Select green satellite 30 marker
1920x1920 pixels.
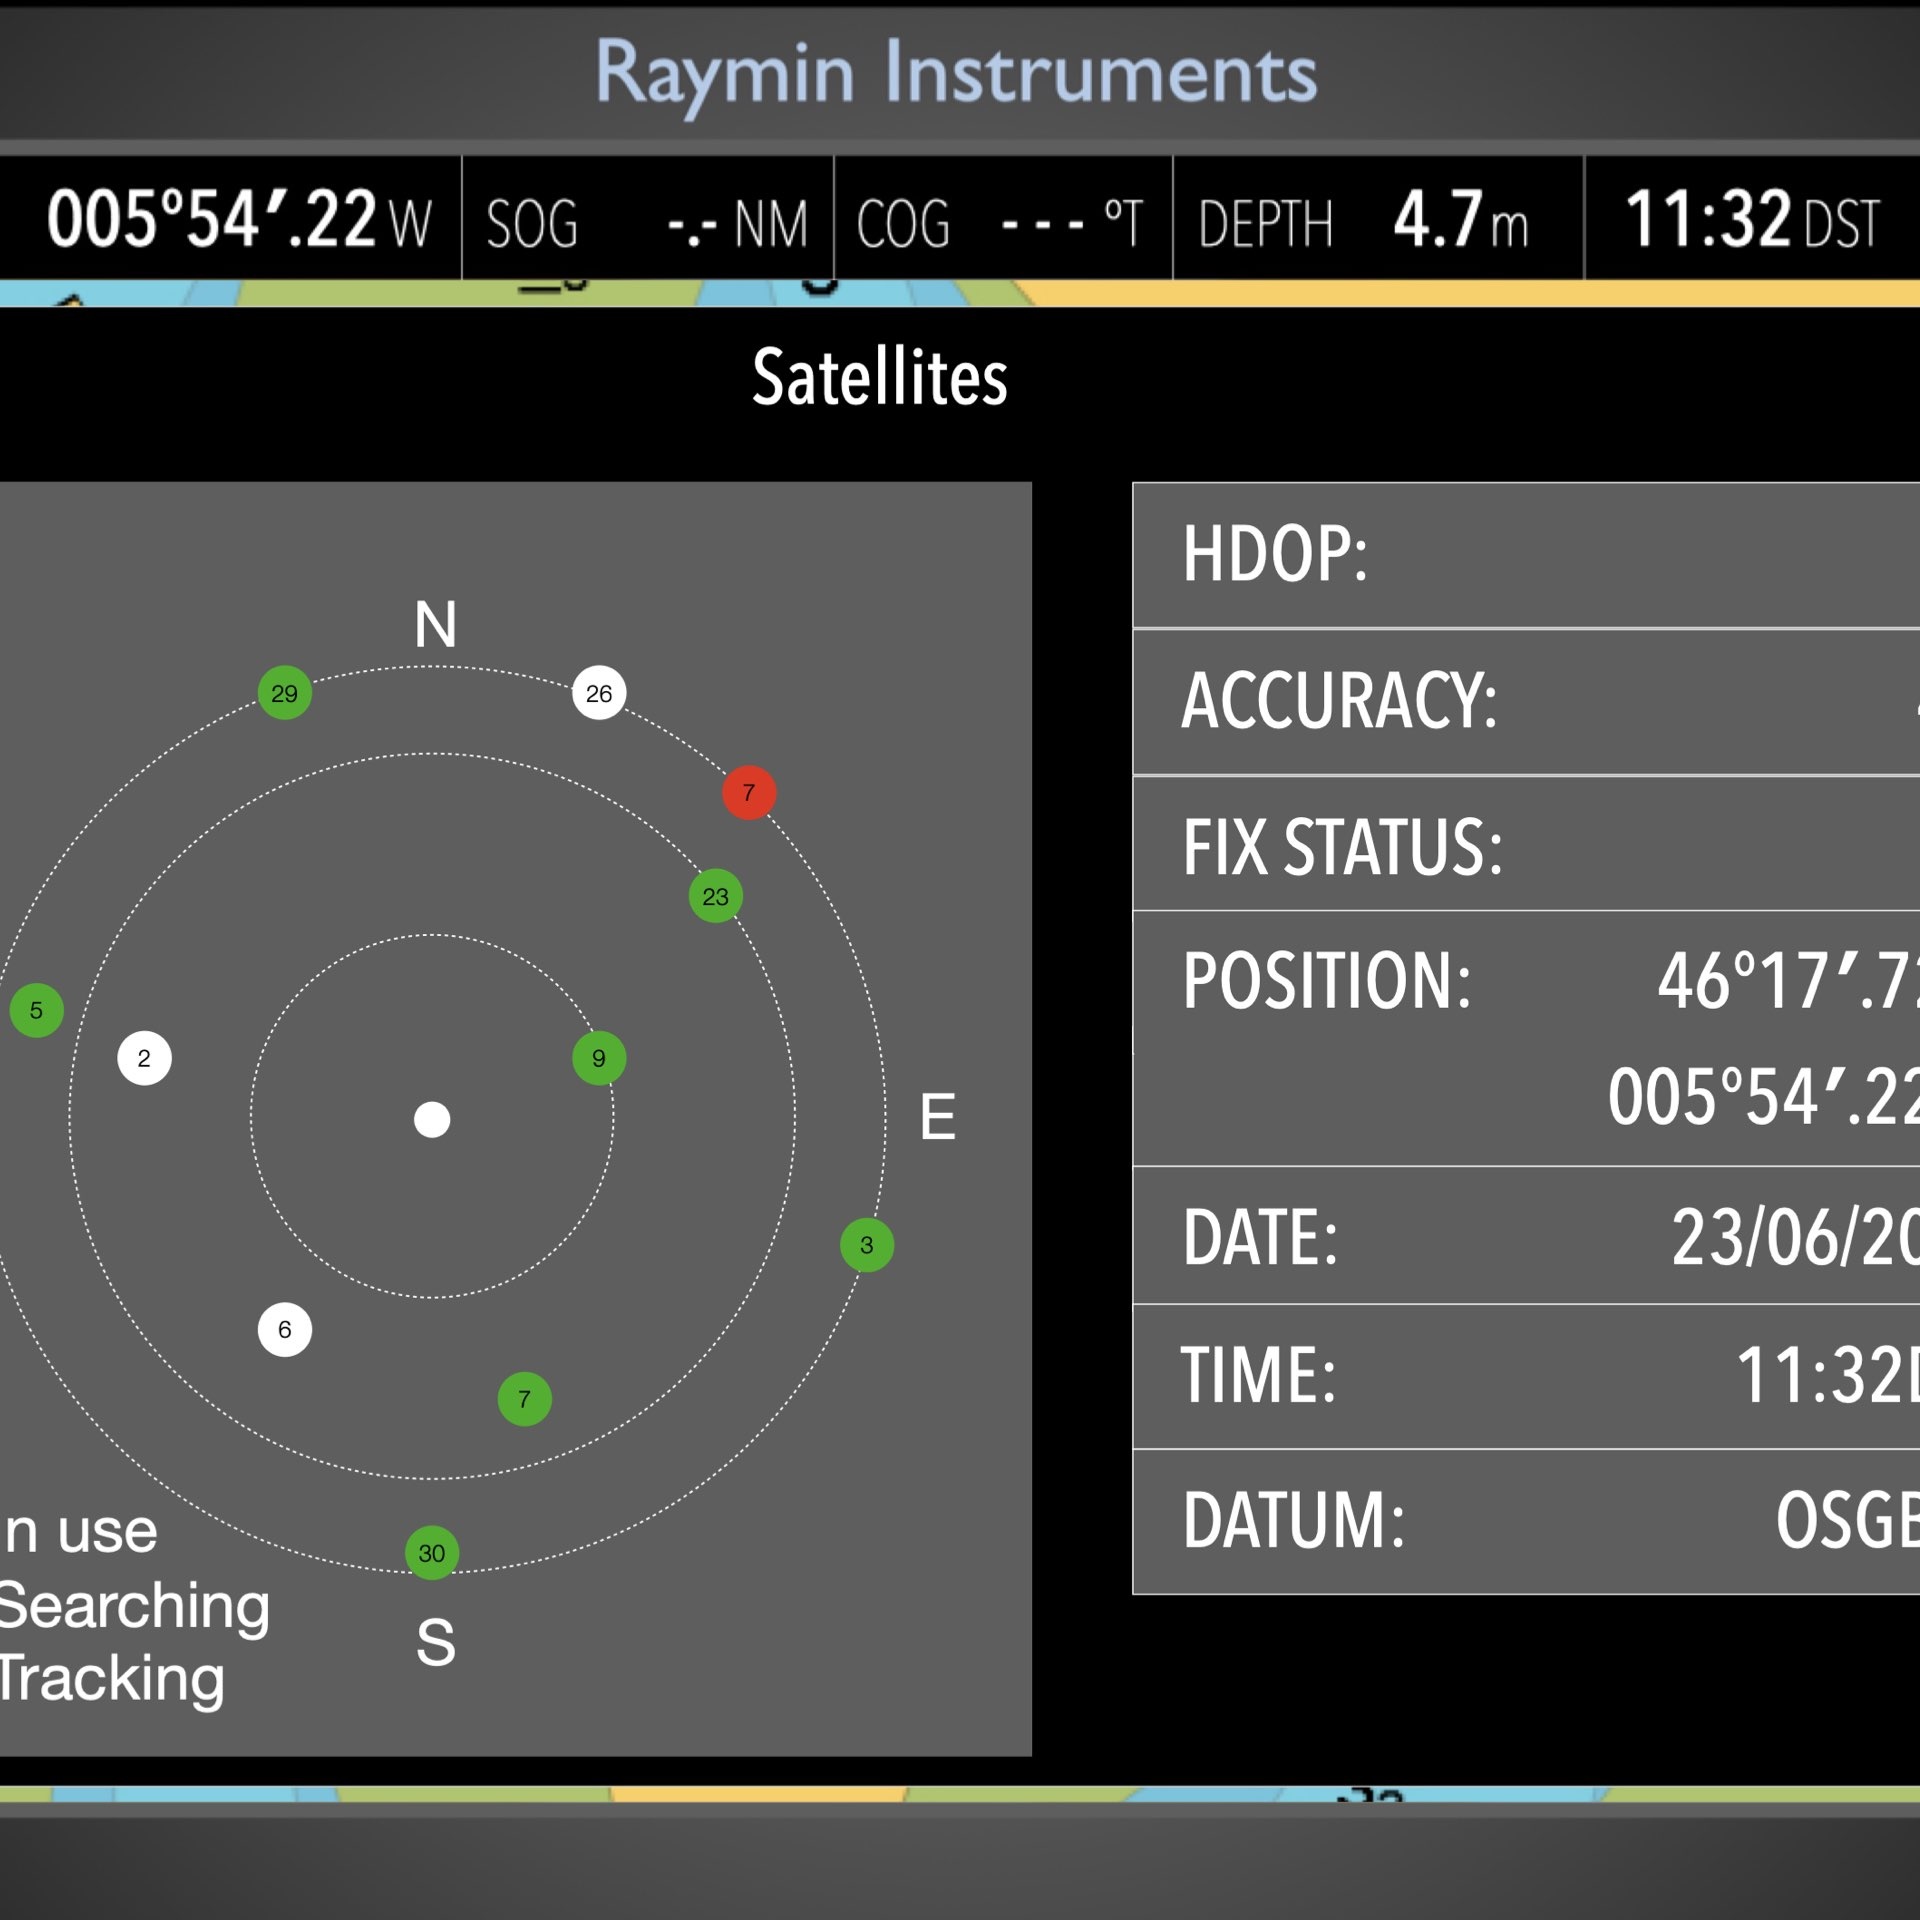pos(432,1553)
